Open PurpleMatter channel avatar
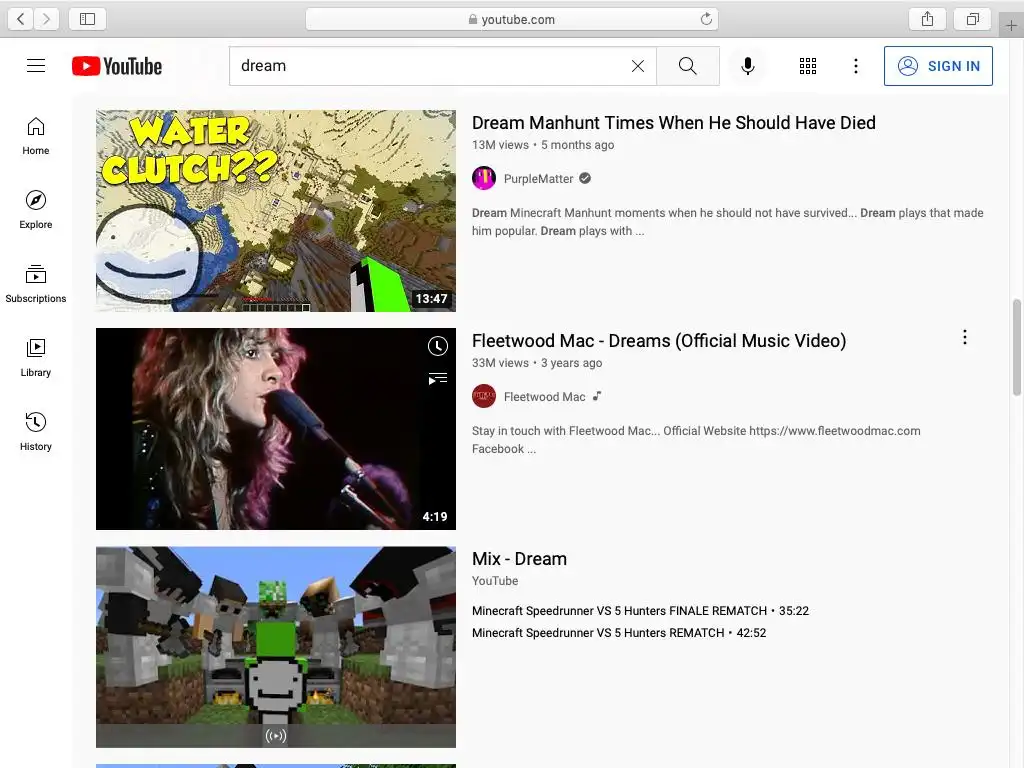This screenshot has height=768, width=1024. click(x=484, y=178)
